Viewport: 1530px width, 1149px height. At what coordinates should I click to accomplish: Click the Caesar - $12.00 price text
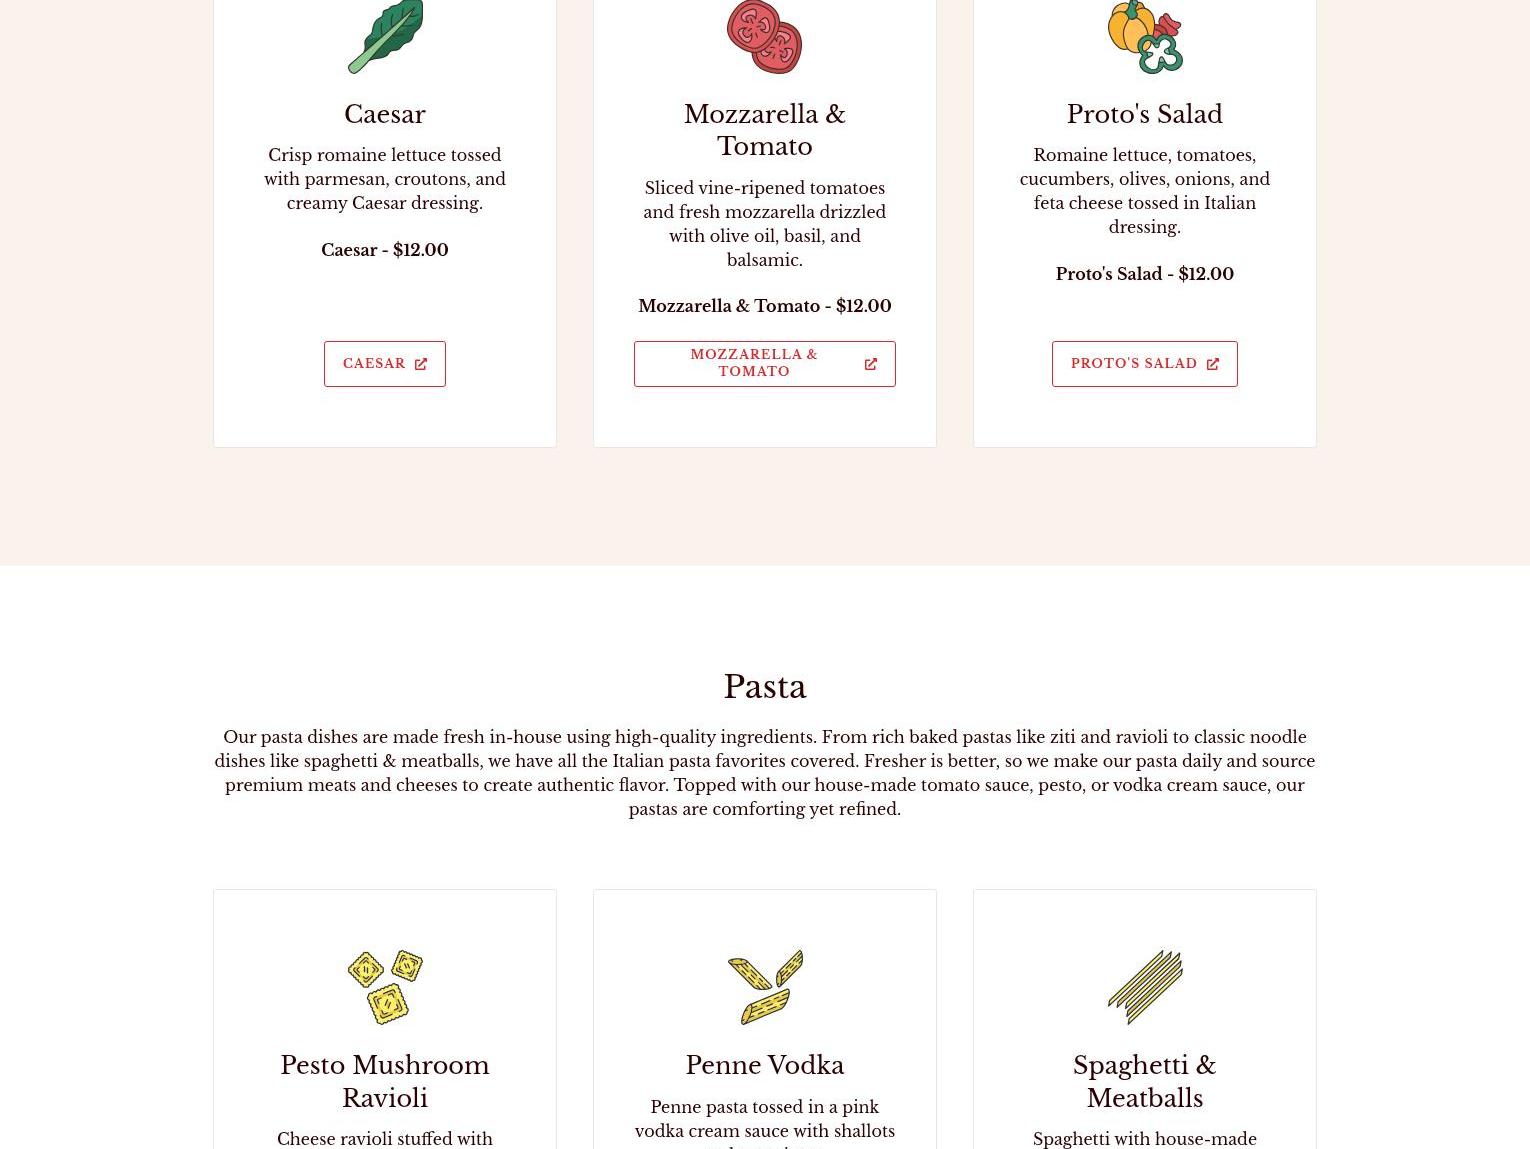pos(385,250)
